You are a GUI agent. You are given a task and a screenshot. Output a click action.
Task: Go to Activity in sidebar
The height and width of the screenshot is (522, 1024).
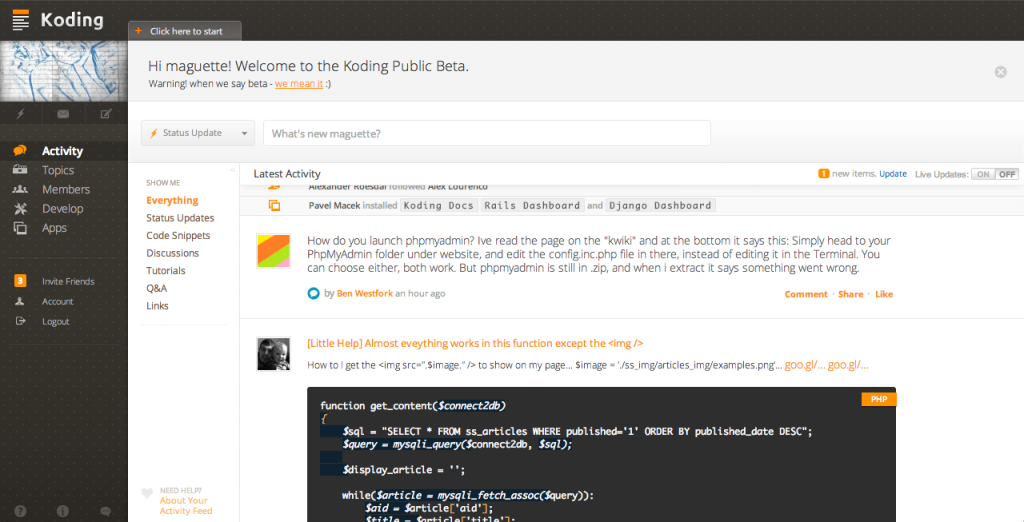pos(62,151)
